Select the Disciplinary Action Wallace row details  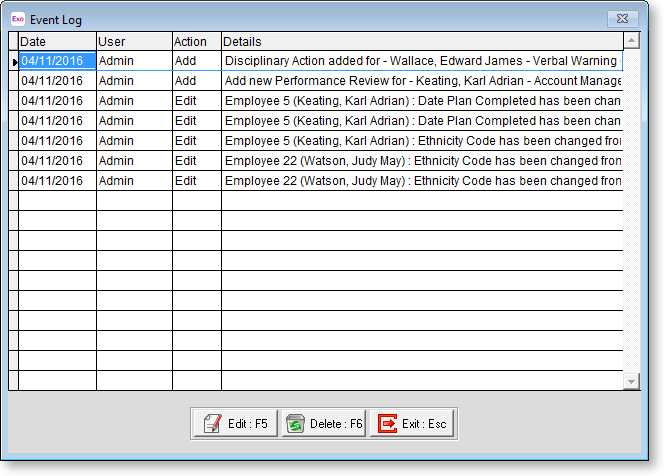[x=420, y=61]
